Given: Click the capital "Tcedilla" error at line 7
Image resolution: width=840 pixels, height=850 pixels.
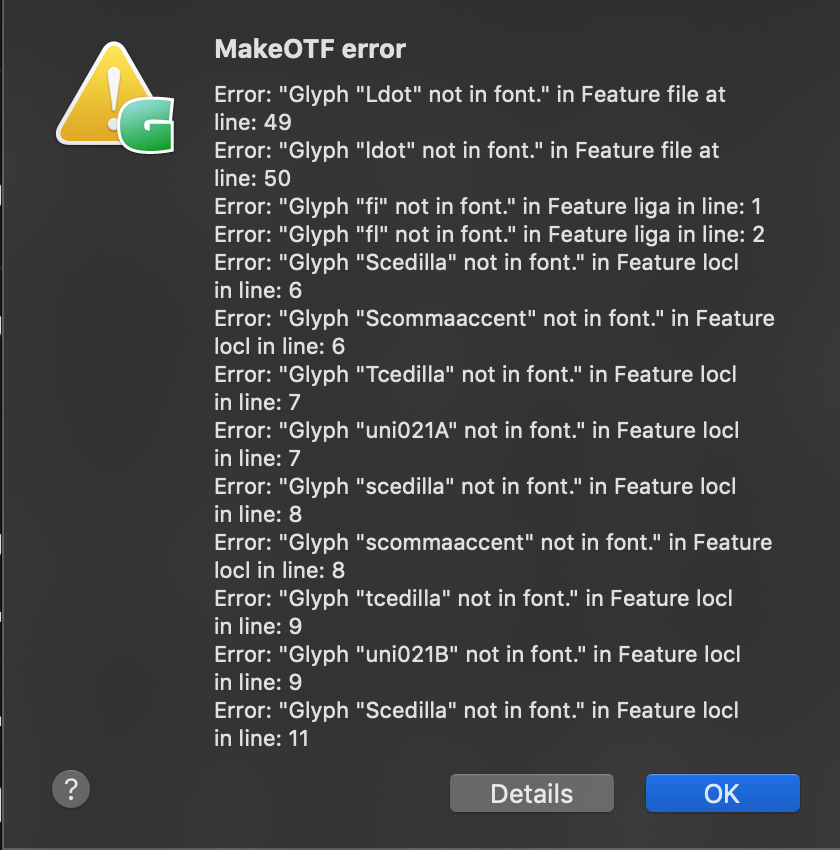Looking at the screenshot, I should click(475, 388).
